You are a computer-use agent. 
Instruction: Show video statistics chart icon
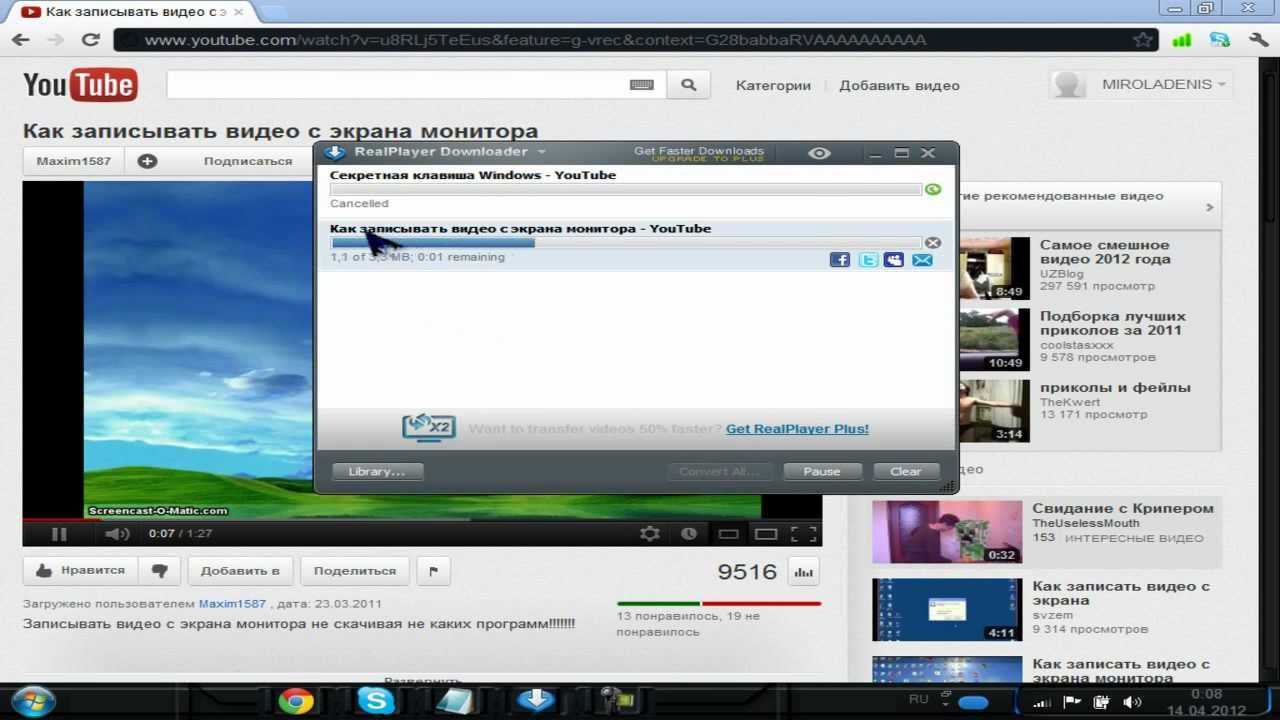tap(804, 572)
